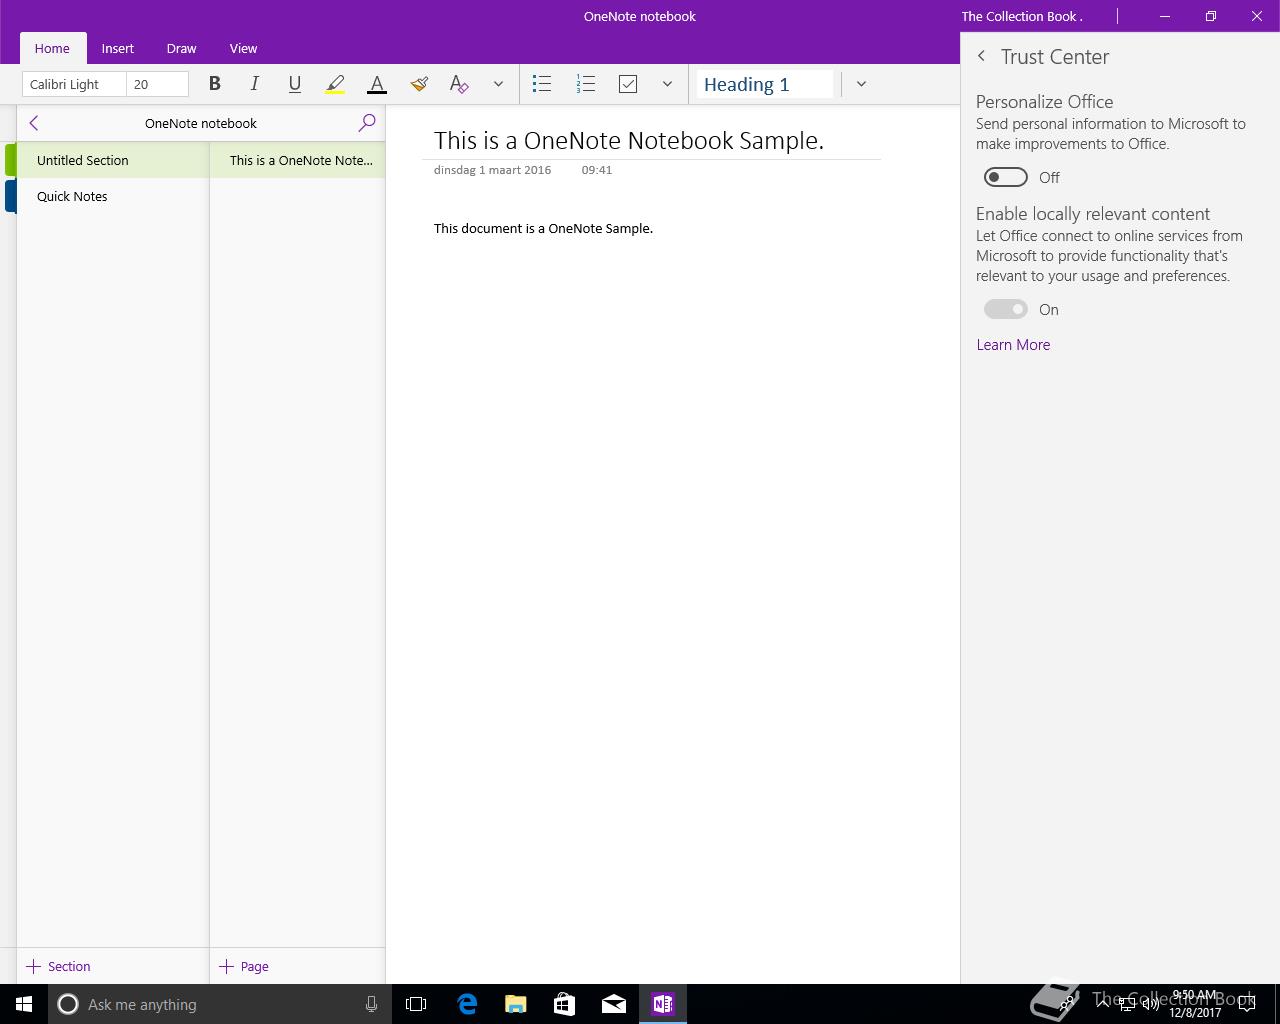The image size is (1280, 1024).
Task: Expand the styles gallery dropdown
Action: point(861,84)
